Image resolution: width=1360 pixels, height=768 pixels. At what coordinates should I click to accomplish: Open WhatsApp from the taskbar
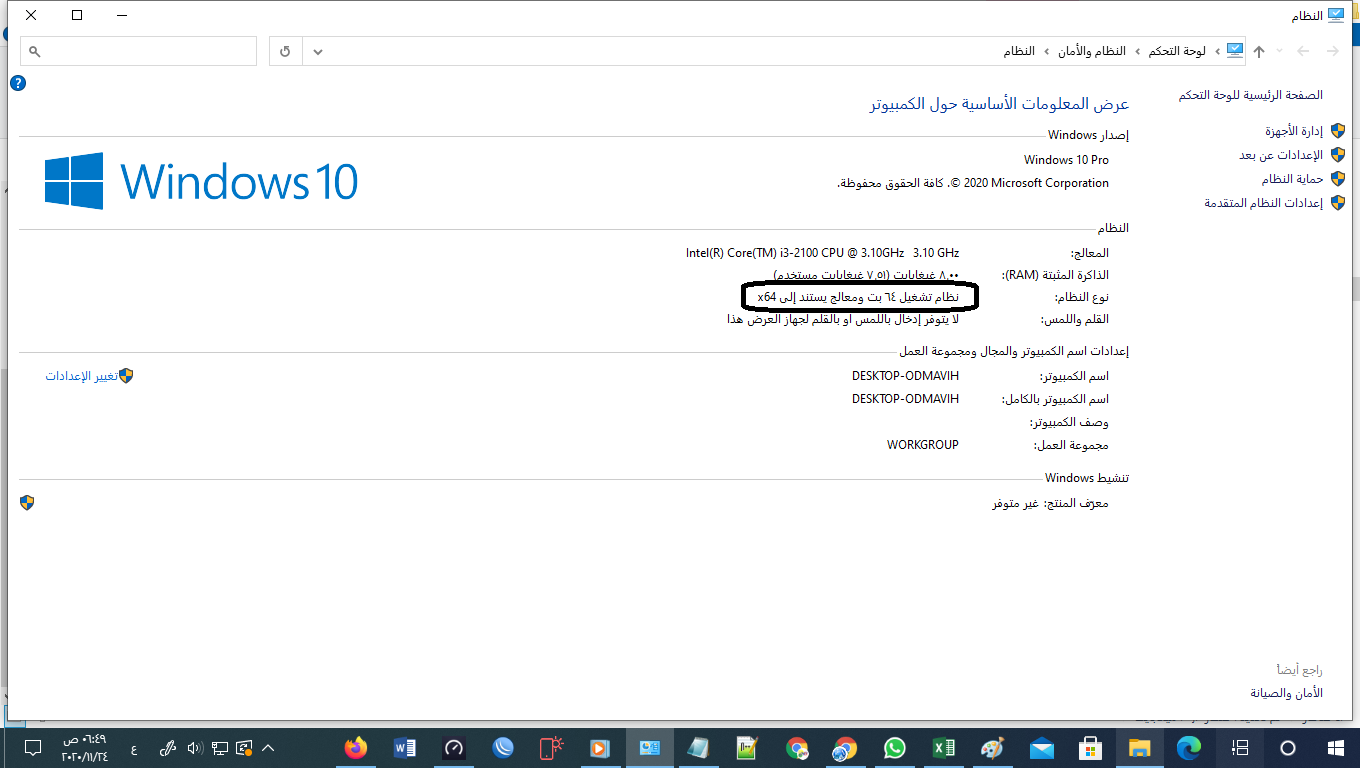894,748
